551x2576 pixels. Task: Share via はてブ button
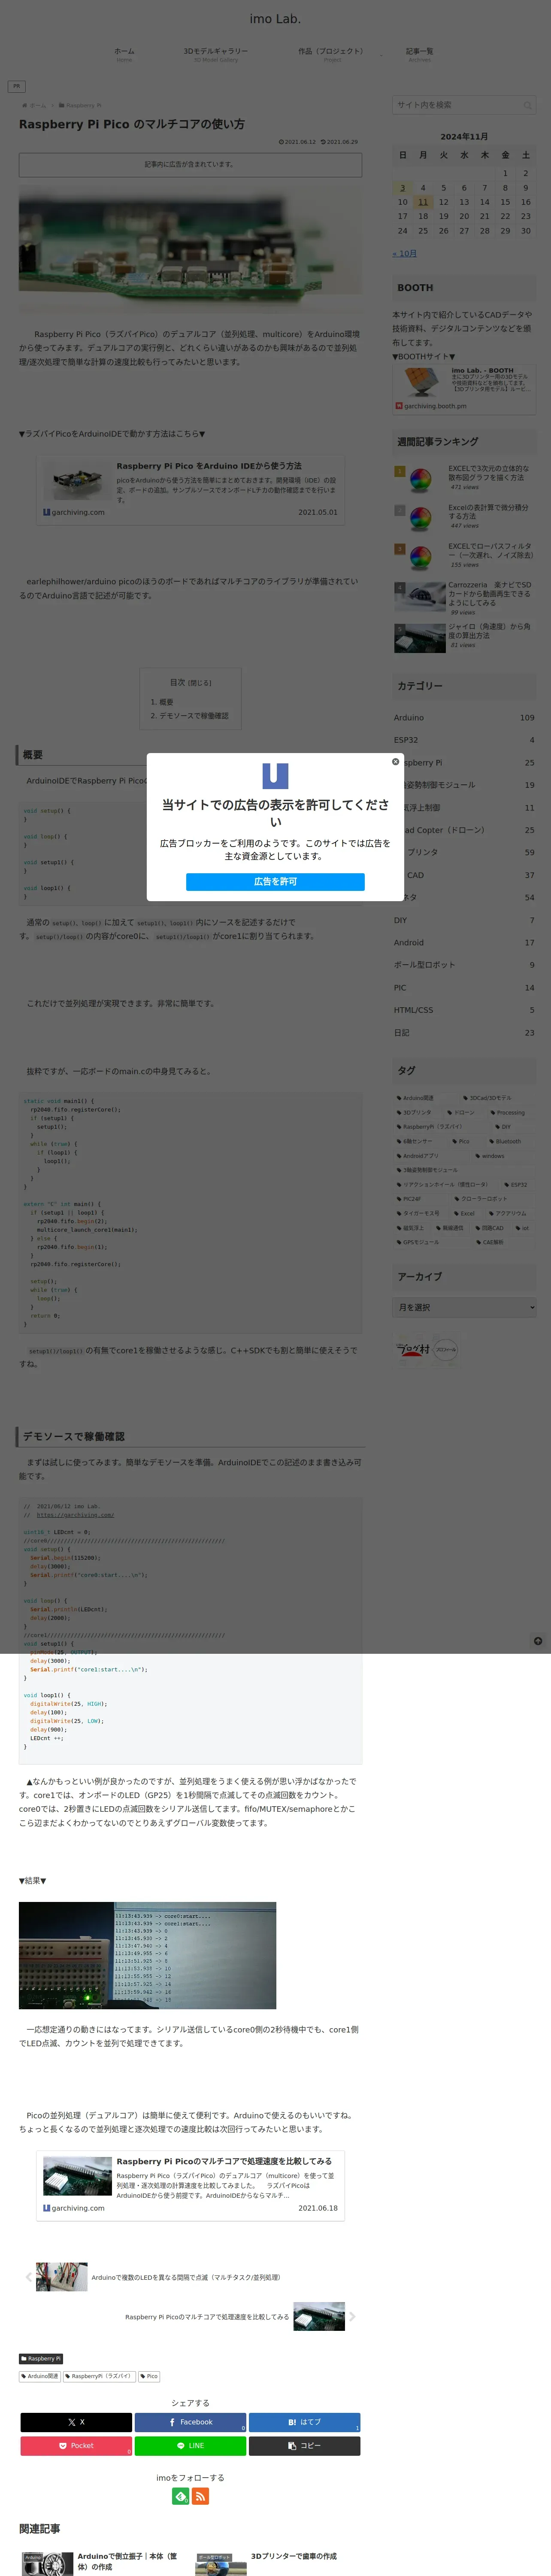[x=304, y=2422]
